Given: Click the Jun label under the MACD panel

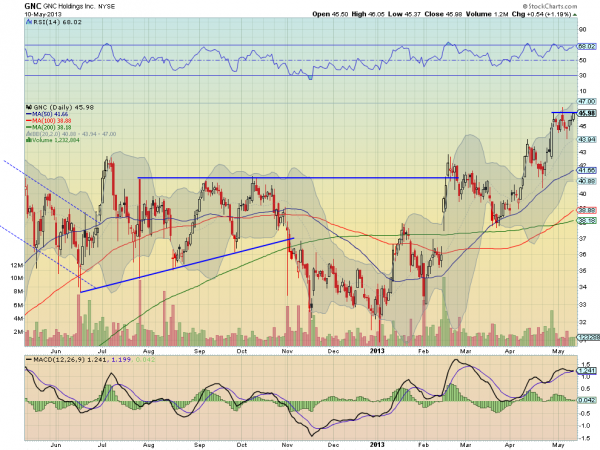Looking at the screenshot, I should point(56,445).
